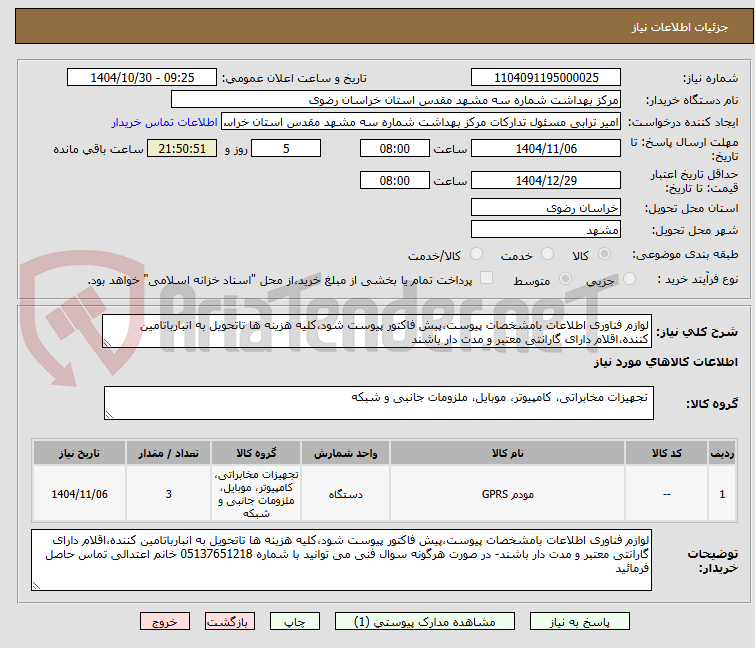Click the row number cell 1
The image size is (755, 648).
[x=722, y=494]
